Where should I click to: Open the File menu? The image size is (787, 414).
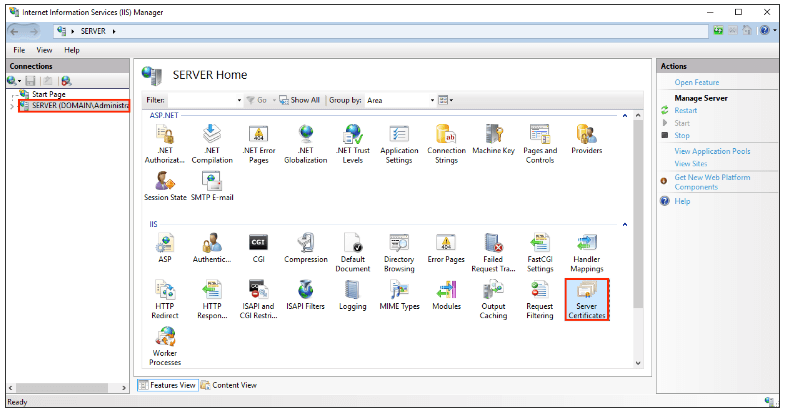click(19, 50)
